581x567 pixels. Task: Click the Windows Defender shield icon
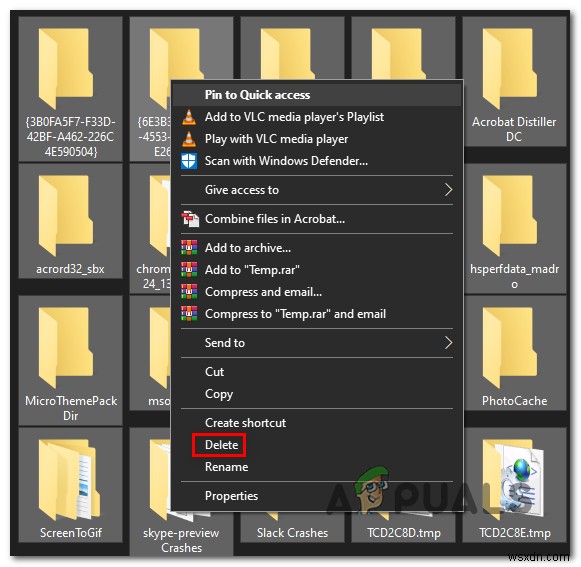189,161
